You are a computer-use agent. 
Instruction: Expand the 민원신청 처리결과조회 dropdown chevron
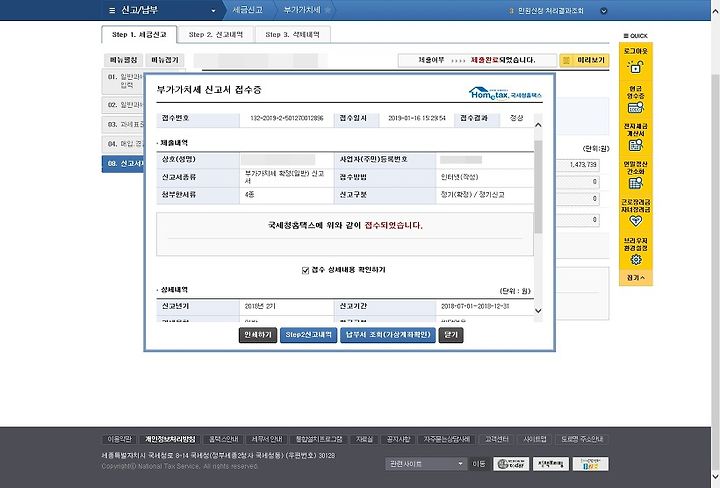coord(604,11)
